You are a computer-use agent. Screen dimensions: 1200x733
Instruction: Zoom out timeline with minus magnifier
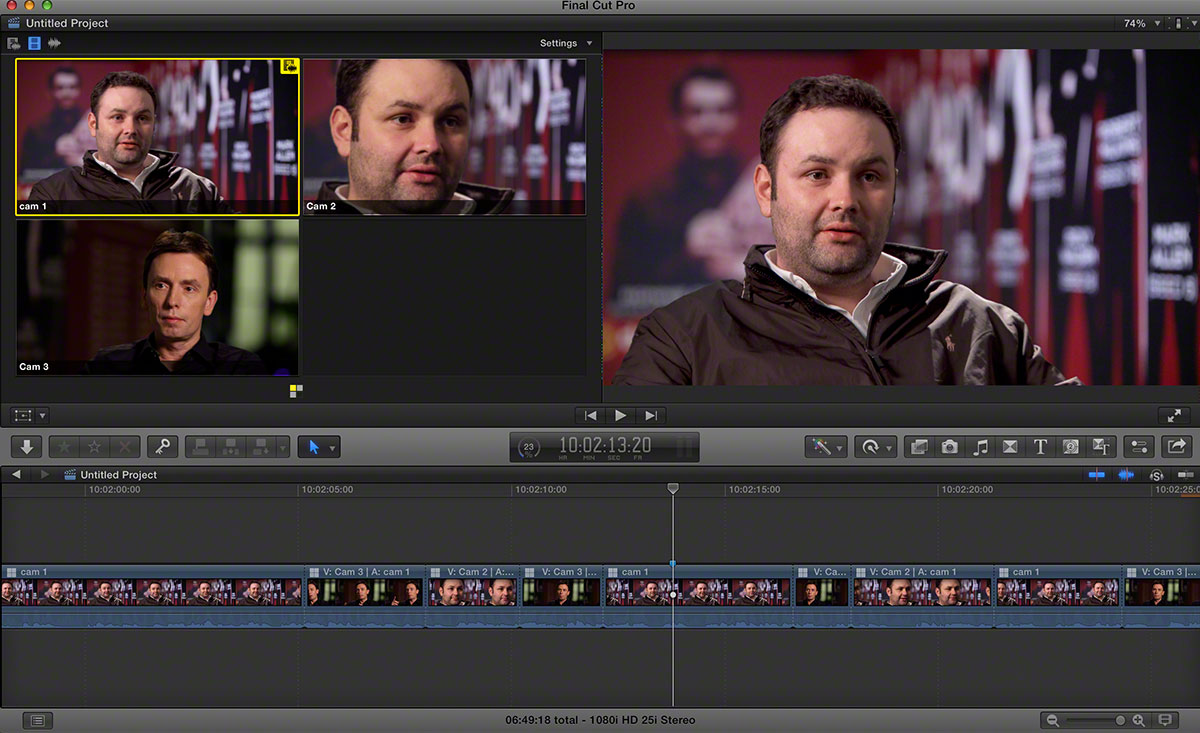(1052, 720)
